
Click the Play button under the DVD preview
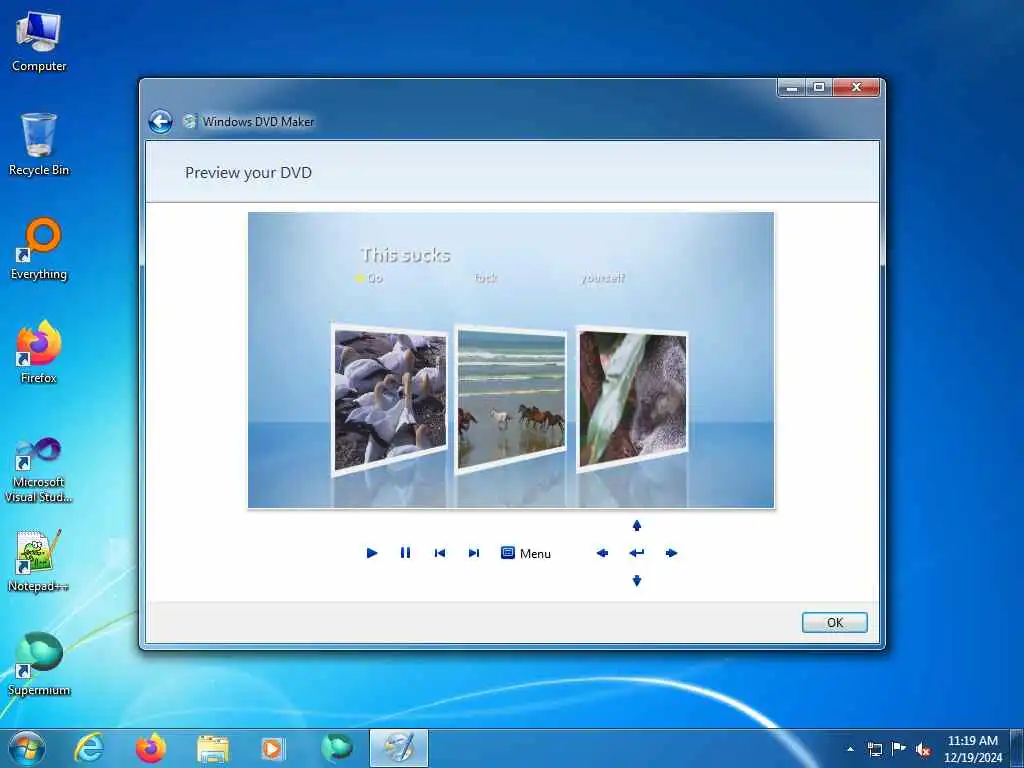click(372, 553)
